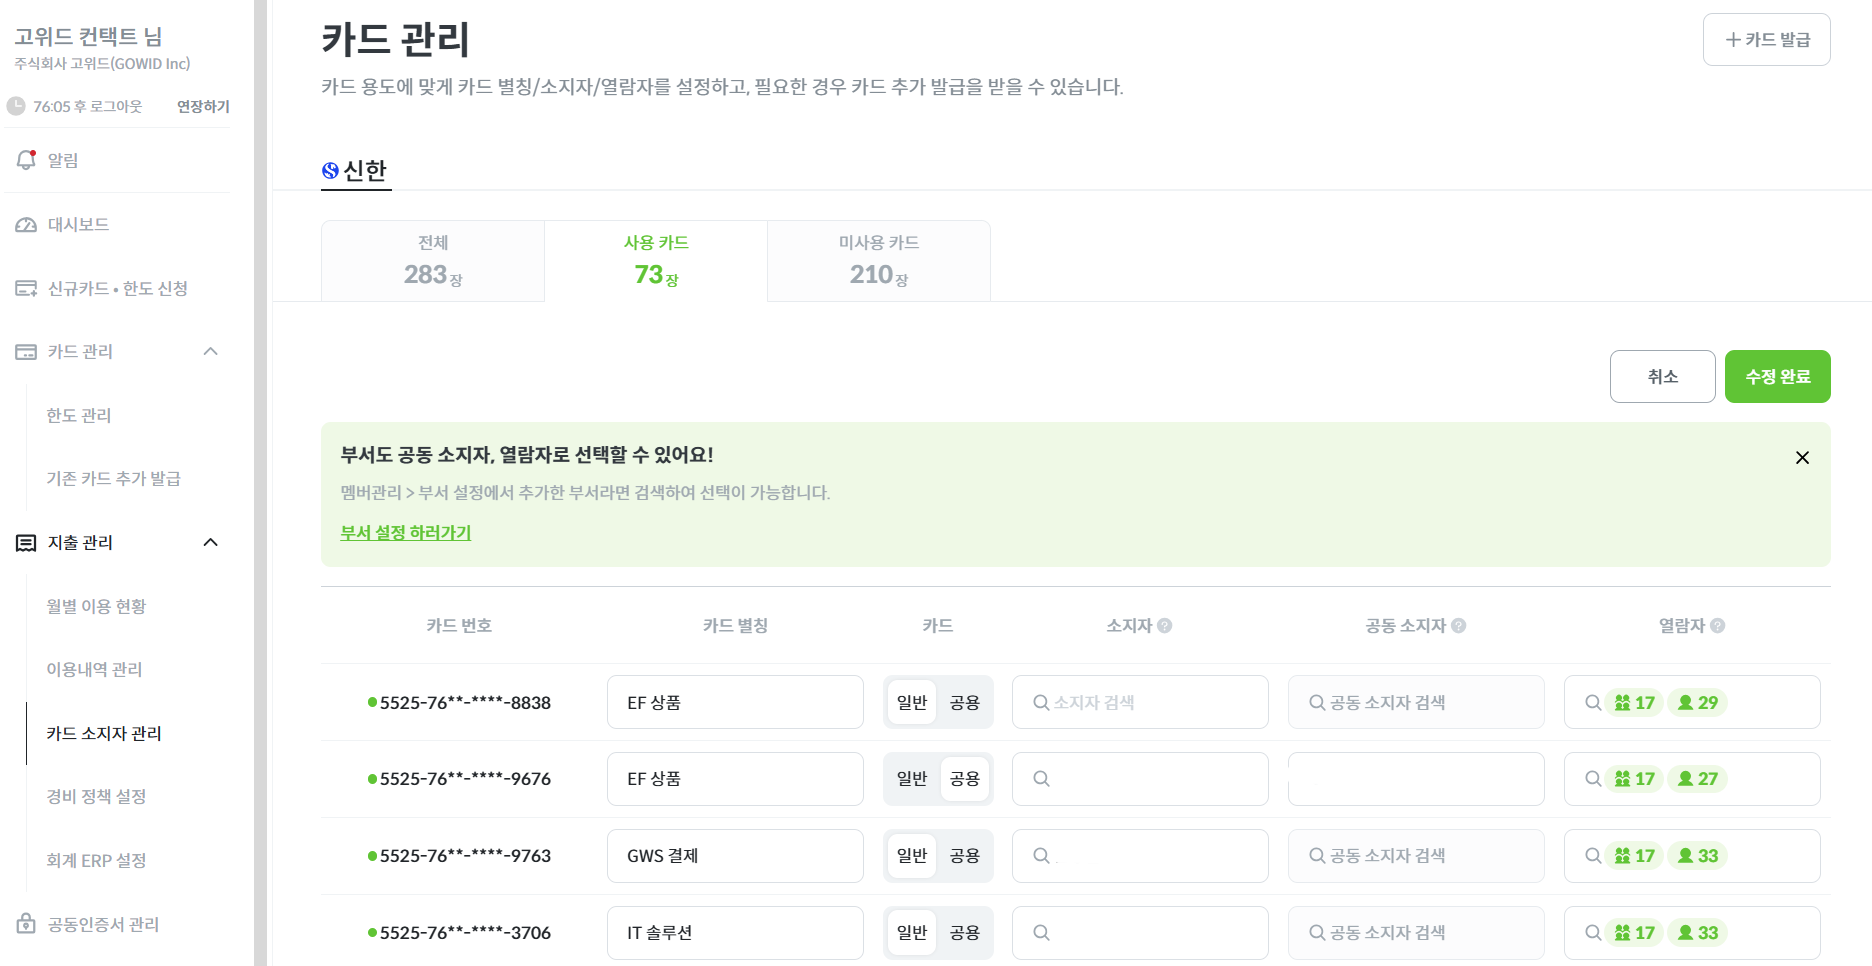Click the help icon beside 공동 소지자 header
The width and height of the screenshot is (1872, 966).
click(x=1459, y=626)
